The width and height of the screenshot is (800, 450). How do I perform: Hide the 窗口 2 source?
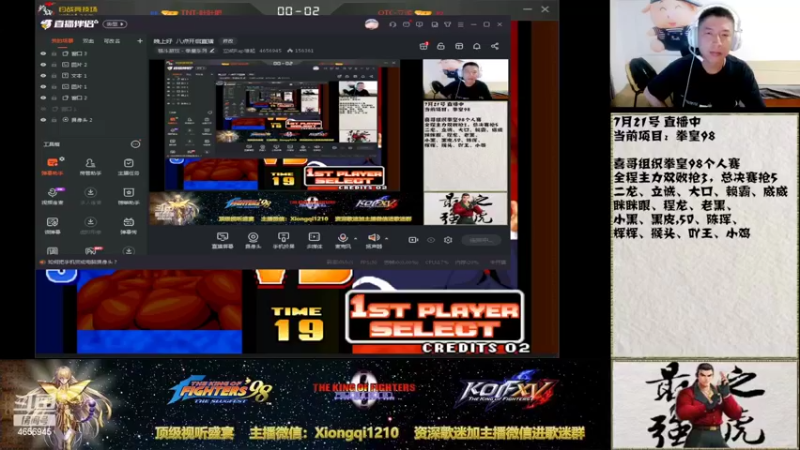click(43, 97)
